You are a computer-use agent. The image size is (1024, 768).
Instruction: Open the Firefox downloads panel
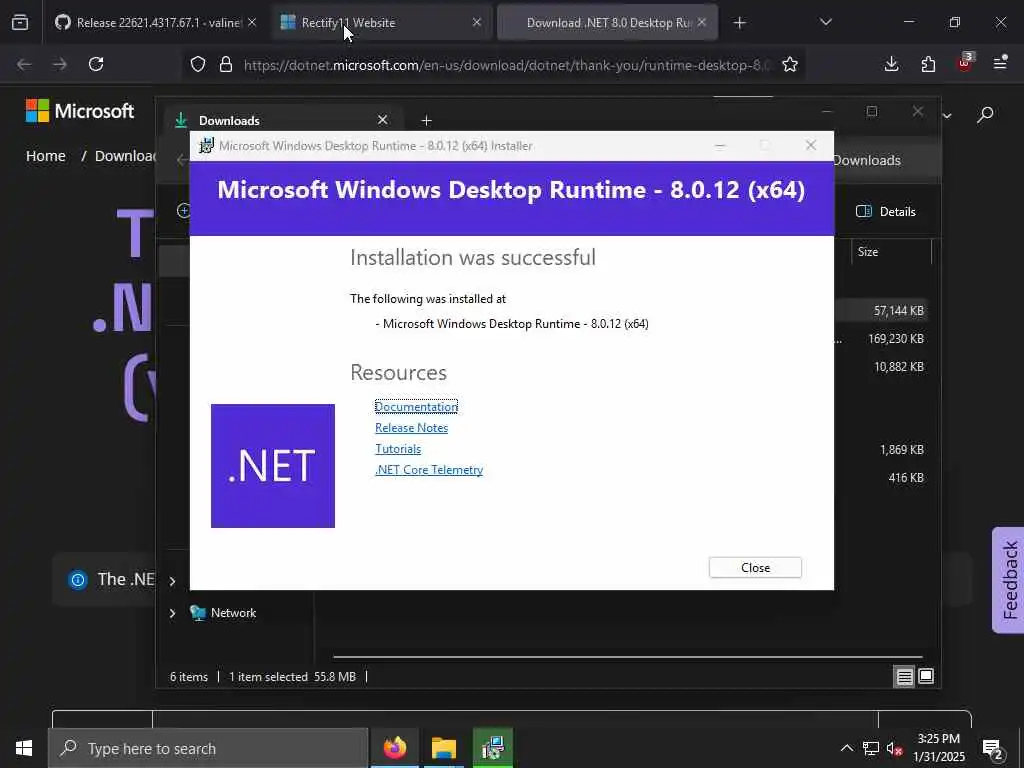pyautogui.click(x=891, y=64)
